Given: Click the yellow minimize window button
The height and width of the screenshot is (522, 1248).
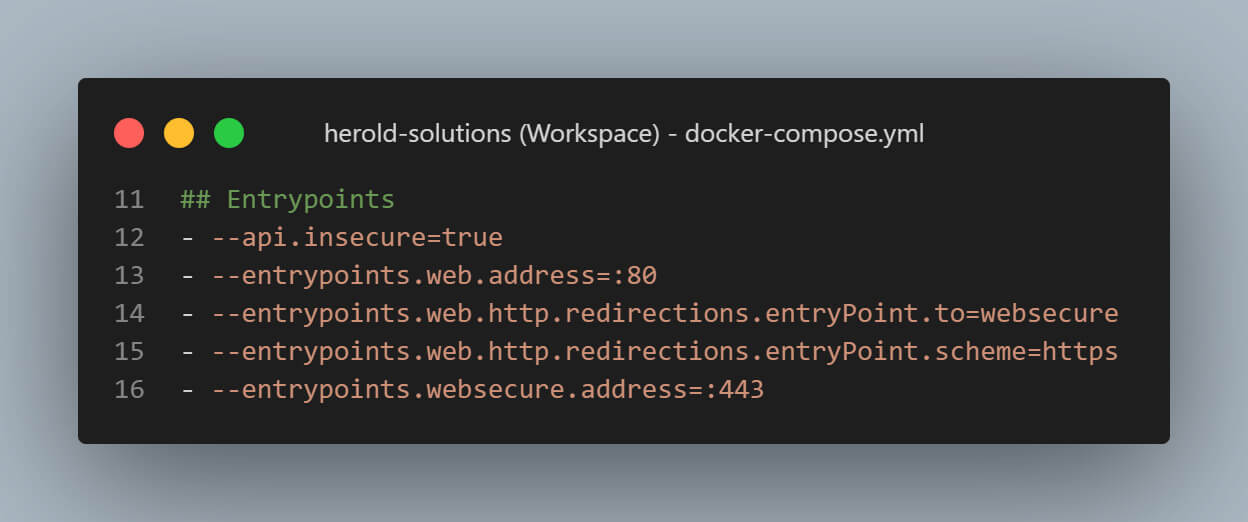Looking at the screenshot, I should pyautogui.click(x=179, y=133).
